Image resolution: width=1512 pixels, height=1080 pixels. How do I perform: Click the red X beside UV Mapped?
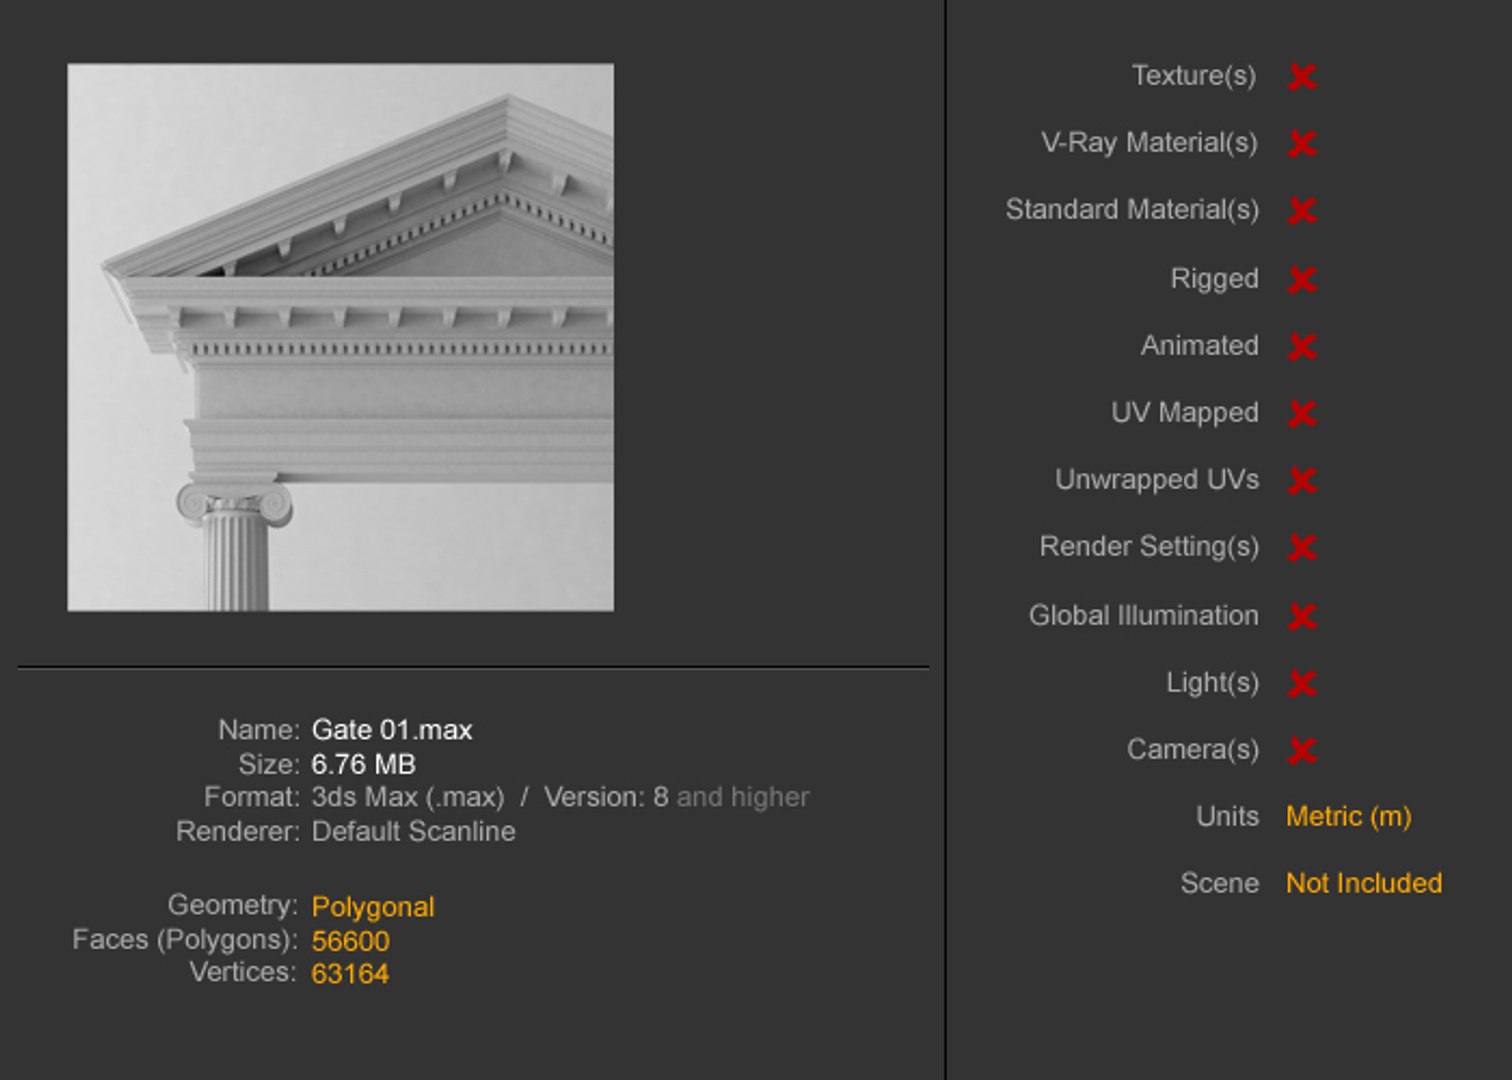(1302, 413)
